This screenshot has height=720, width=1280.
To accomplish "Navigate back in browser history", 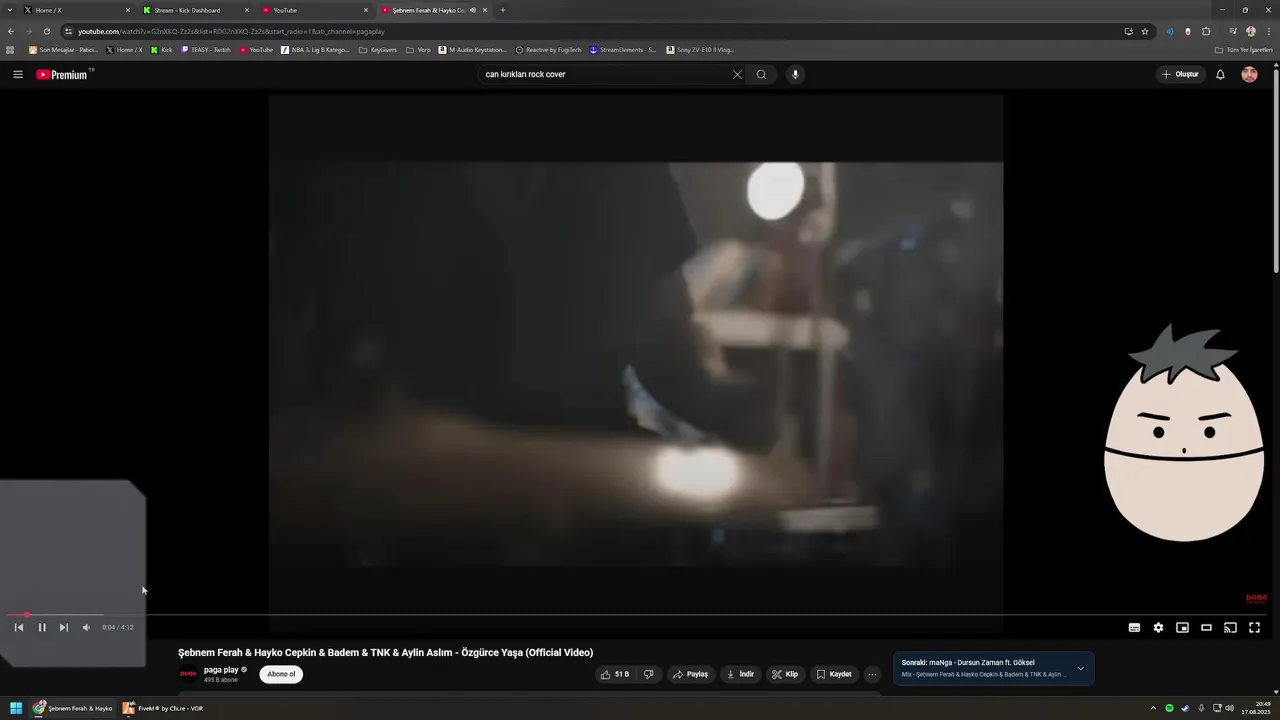I will [x=11, y=31].
